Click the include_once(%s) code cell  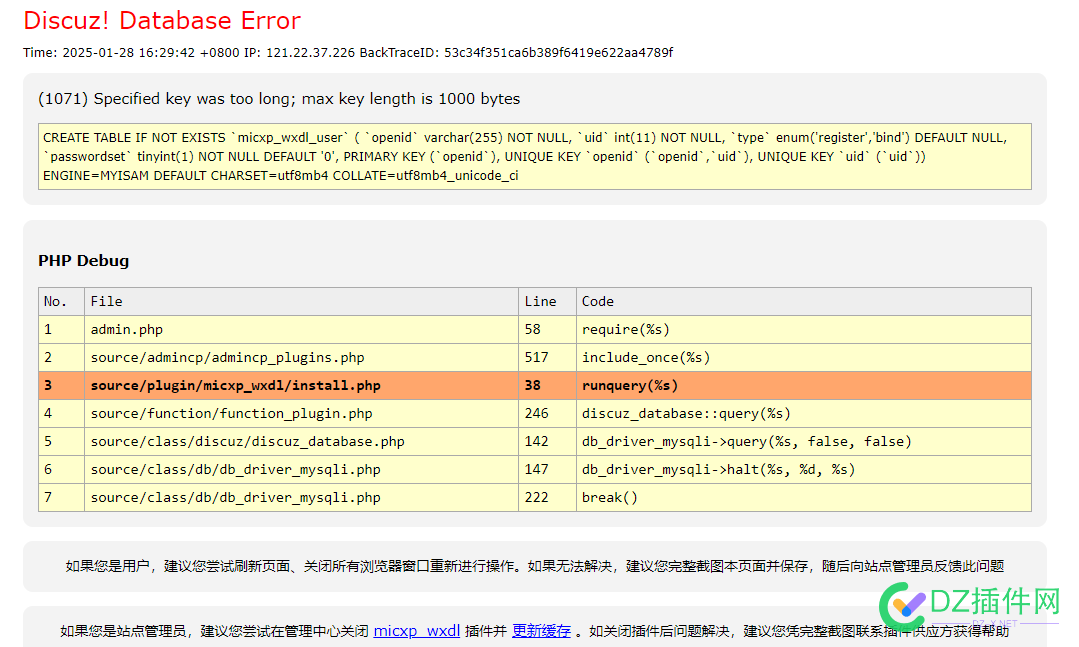[x=804, y=357]
